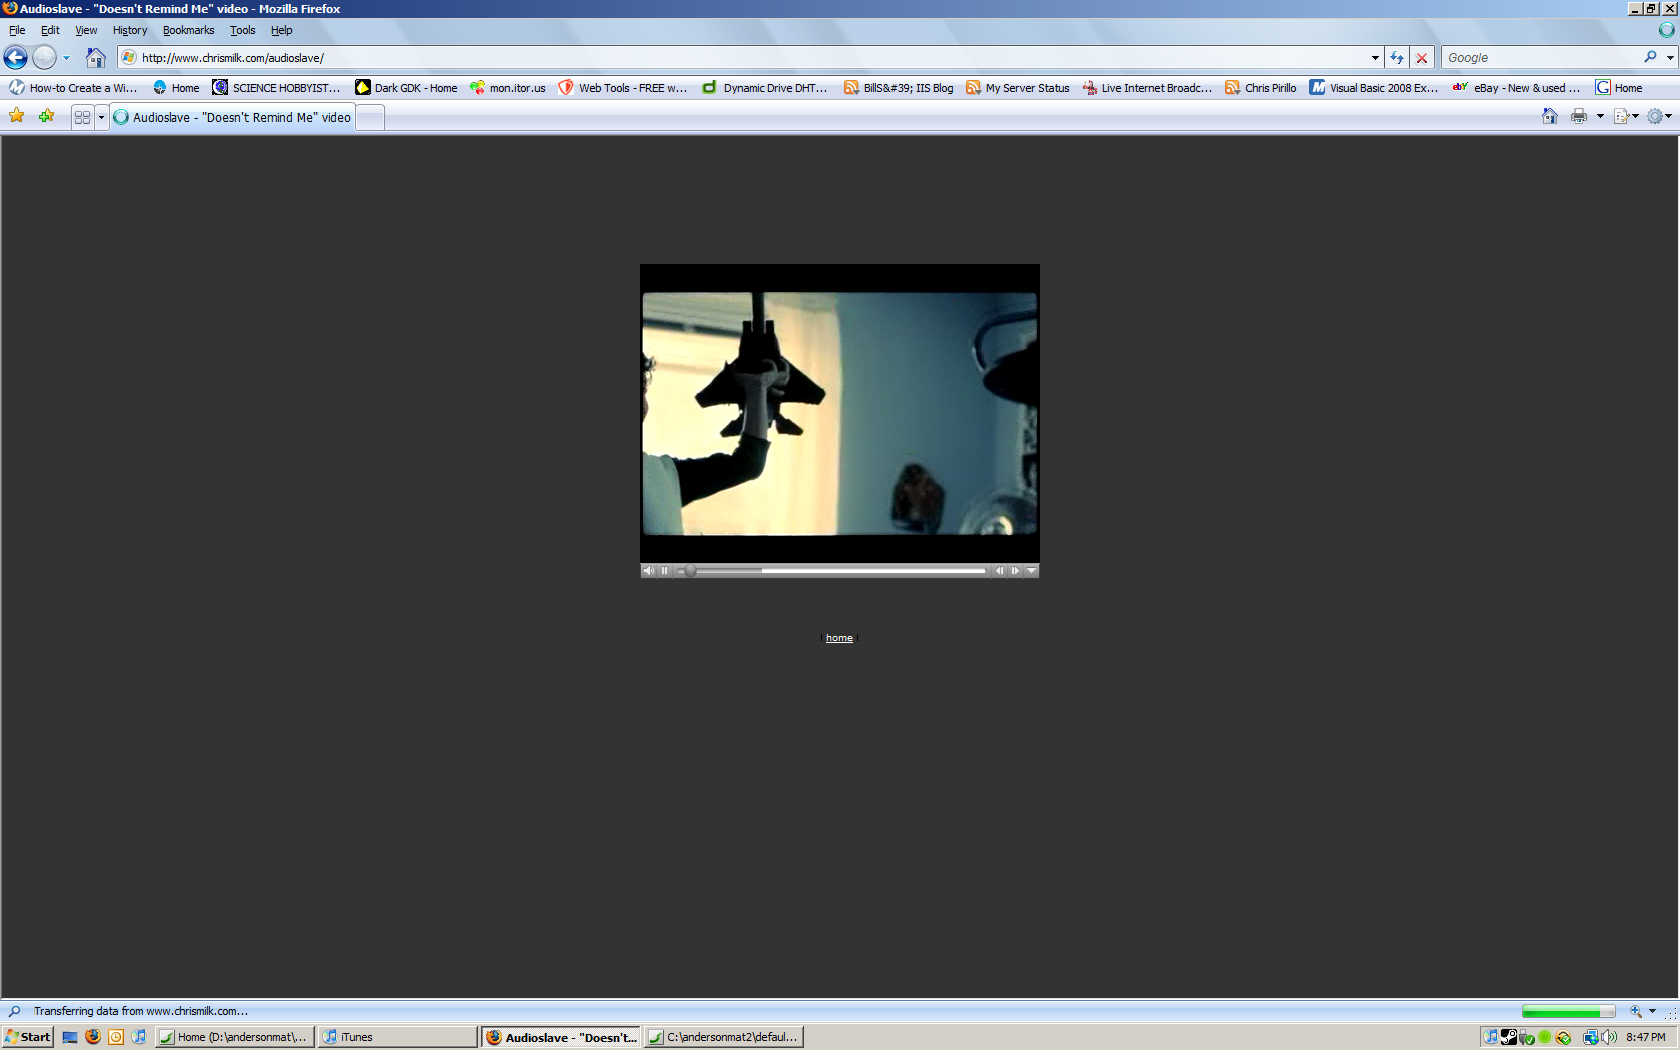Switch to the 'Home (D:\andersonmat\...' taskbar window
1680x1050 pixels.
[x=235, y=1037]
